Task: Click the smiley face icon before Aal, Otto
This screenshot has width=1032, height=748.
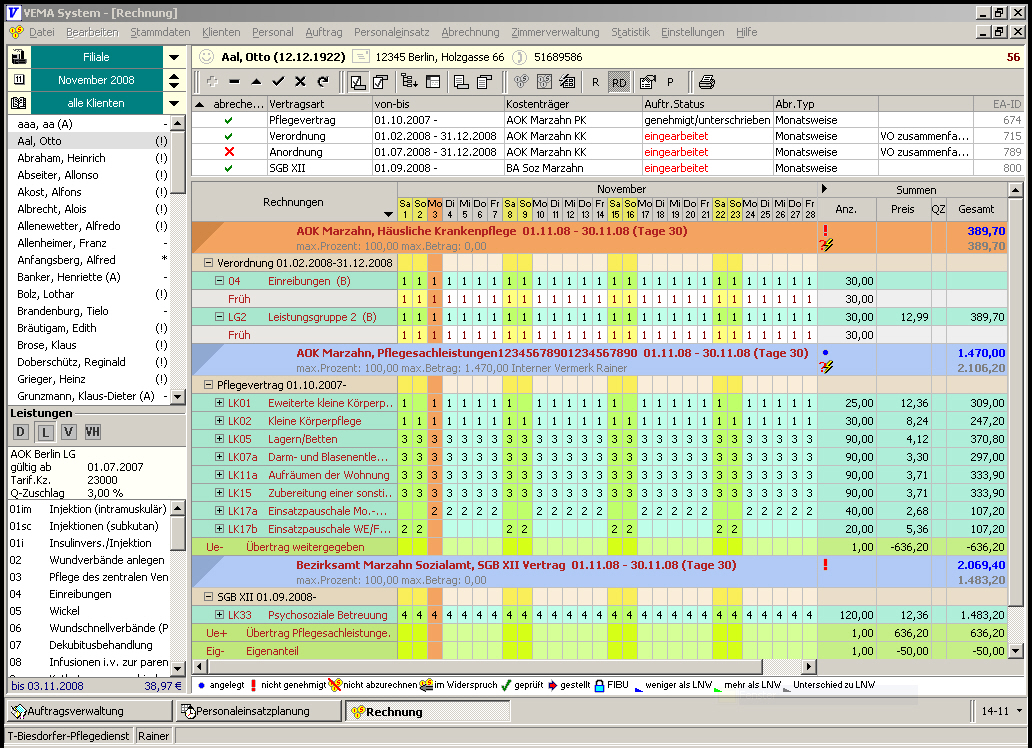Action: pyautogui.click(x=206, y=57)
